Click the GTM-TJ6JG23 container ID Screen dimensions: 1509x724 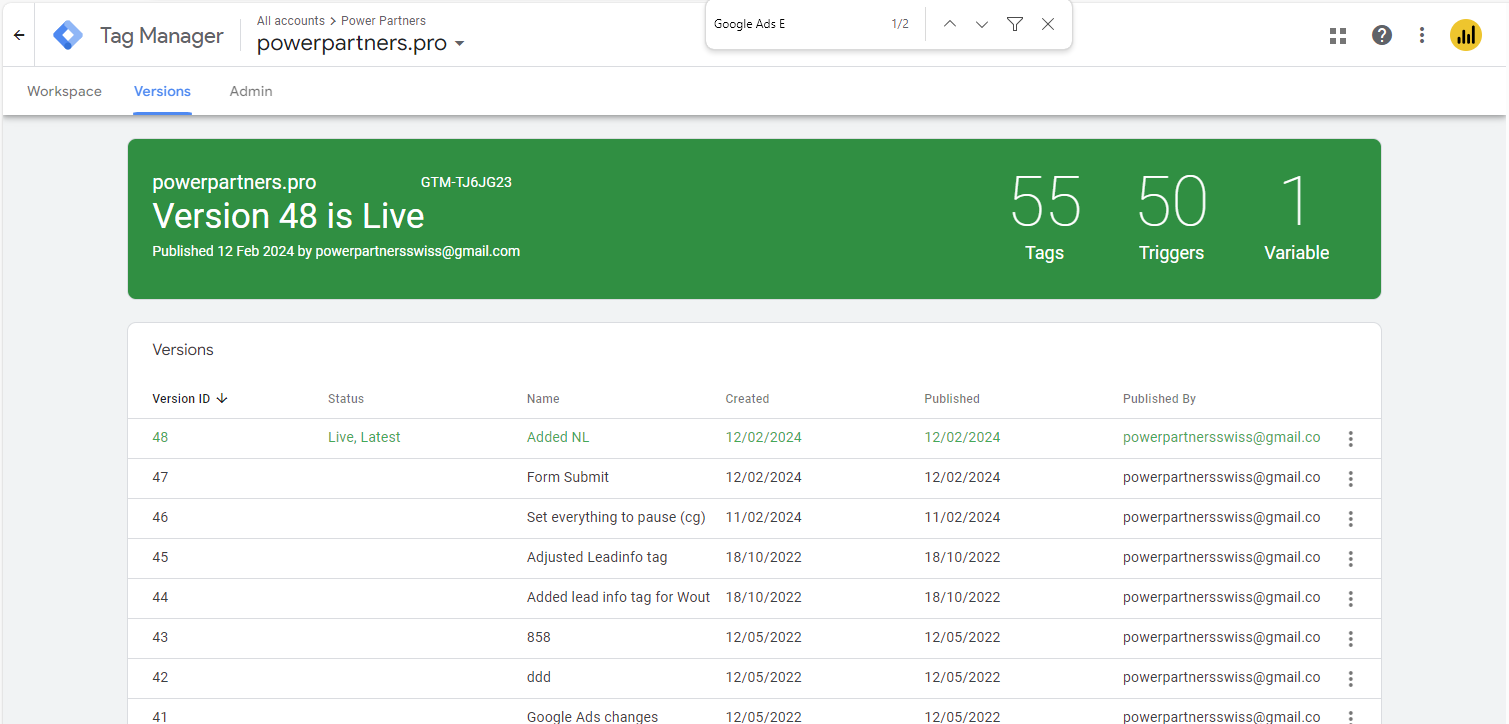tap(466, 182)
